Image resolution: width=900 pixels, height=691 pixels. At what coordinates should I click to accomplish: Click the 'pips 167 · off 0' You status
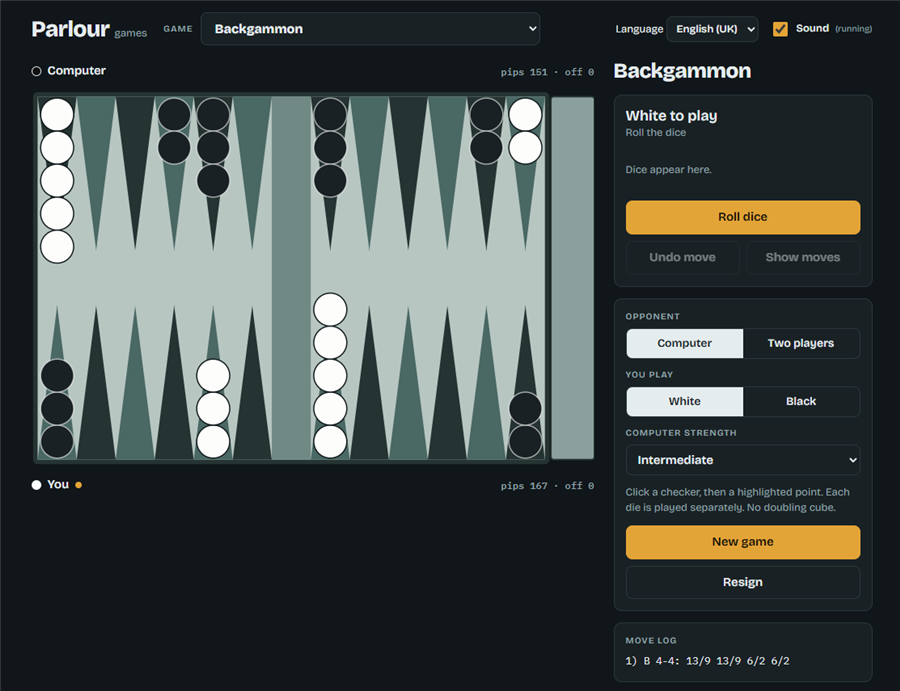(547, 486)
